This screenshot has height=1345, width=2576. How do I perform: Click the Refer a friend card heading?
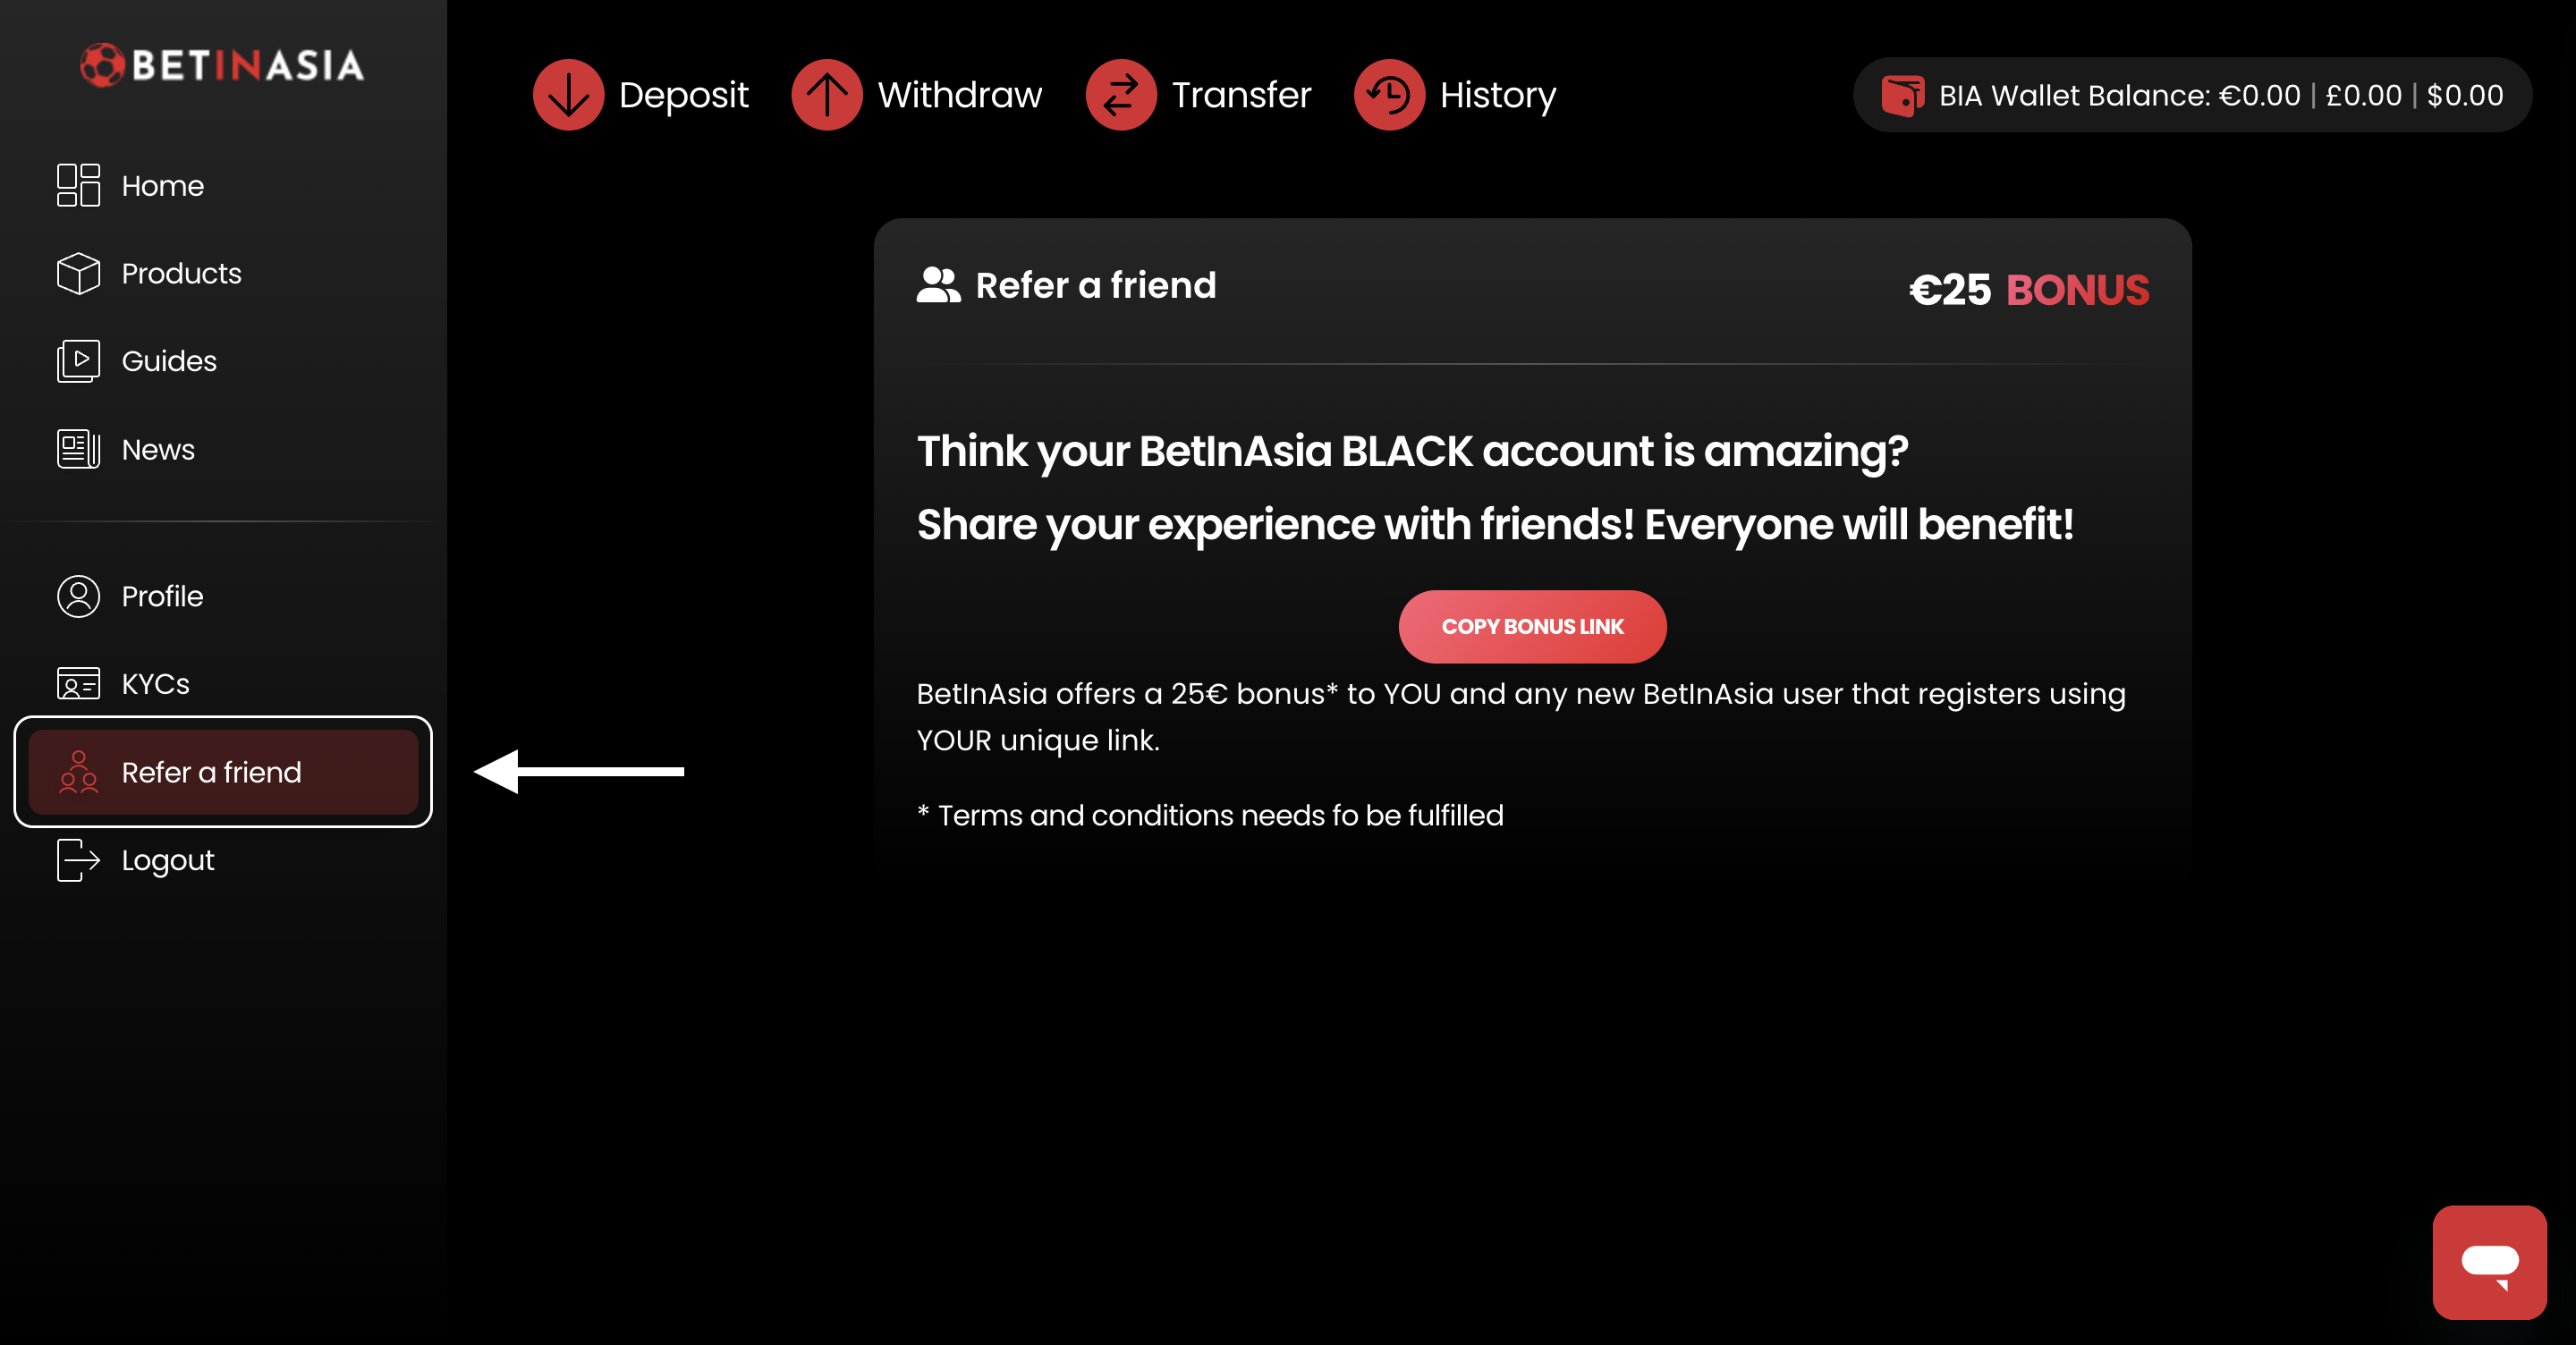pos(1095,285)
